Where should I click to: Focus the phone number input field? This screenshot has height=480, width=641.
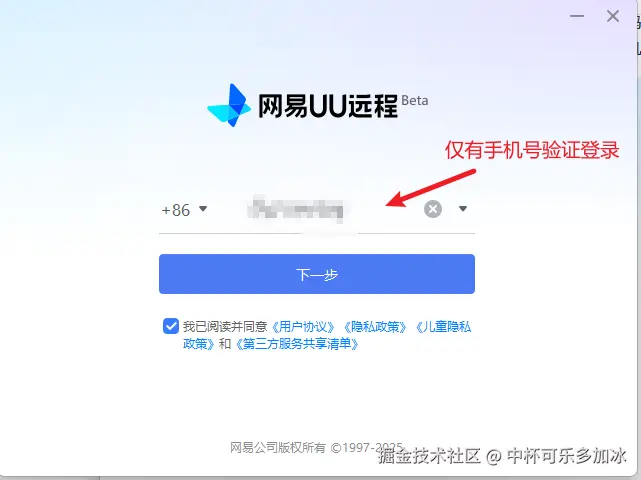pos(317,210)
